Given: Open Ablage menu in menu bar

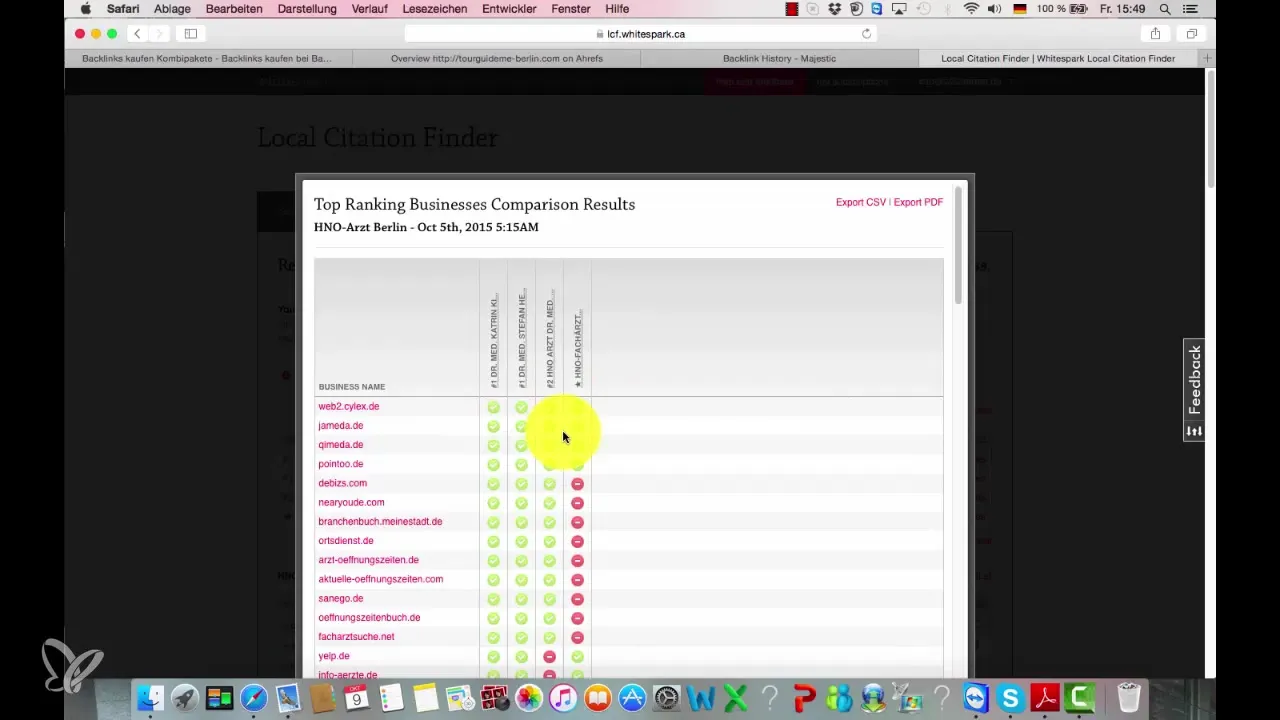Looking at the screenshot, I should (x=172, y=9).
